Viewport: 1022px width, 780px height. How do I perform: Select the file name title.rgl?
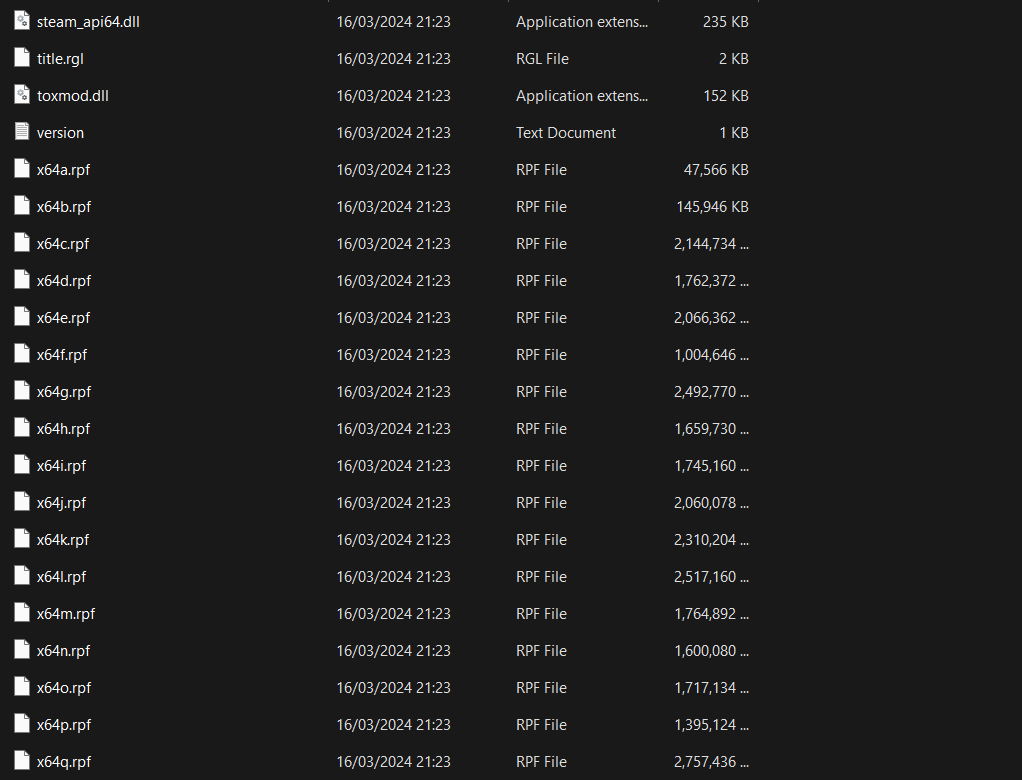pos(60,59)
